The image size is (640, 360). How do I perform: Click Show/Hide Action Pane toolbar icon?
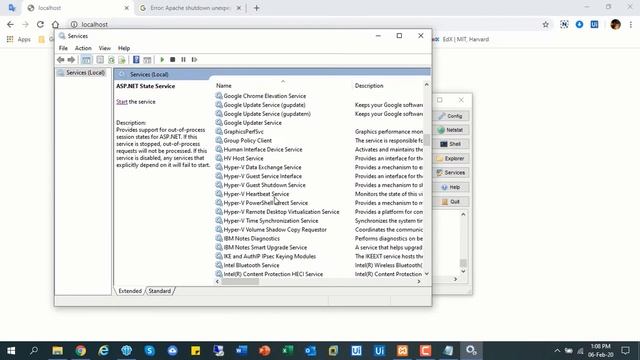click(x=147, y=60)
